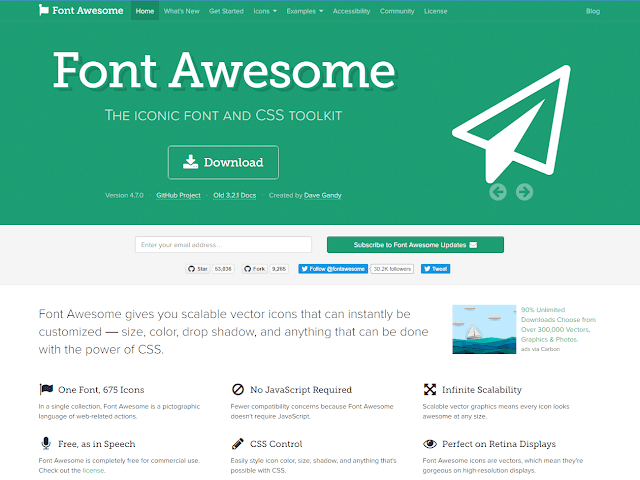Image resolution: width=640 pixels, height=480 pixels.
Task: Open the License page in navbar
Action: tap(436, 11)
